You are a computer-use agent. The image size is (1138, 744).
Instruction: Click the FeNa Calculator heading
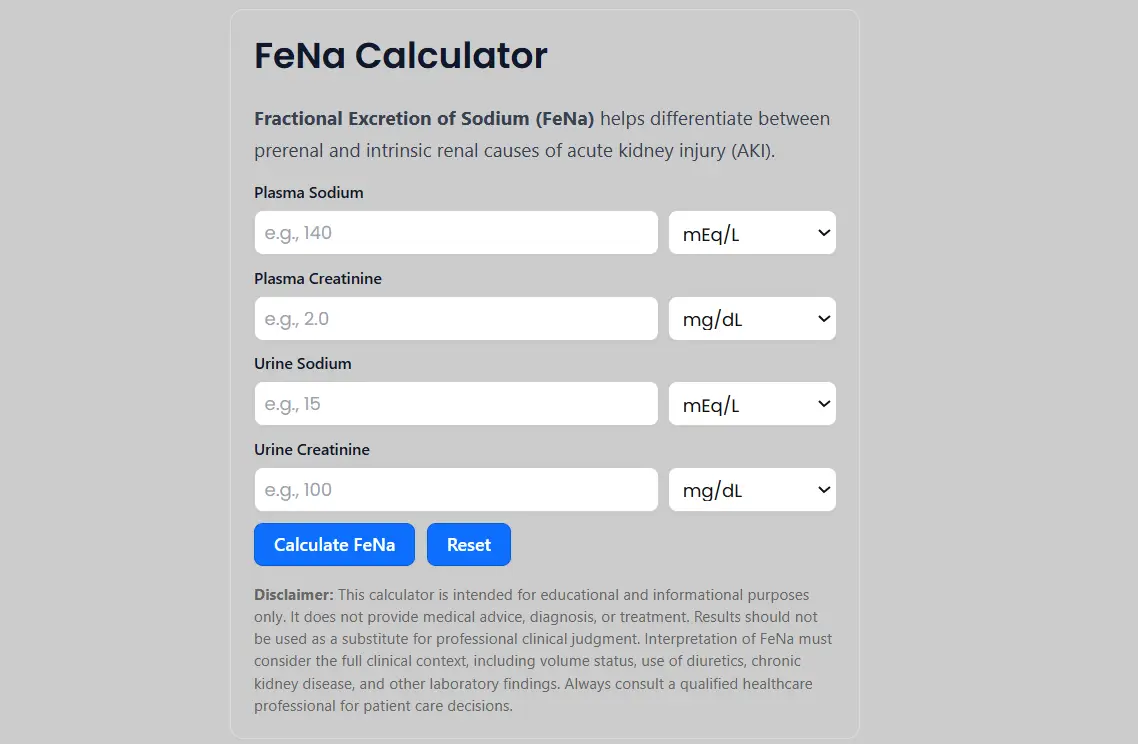coord(400,56)
